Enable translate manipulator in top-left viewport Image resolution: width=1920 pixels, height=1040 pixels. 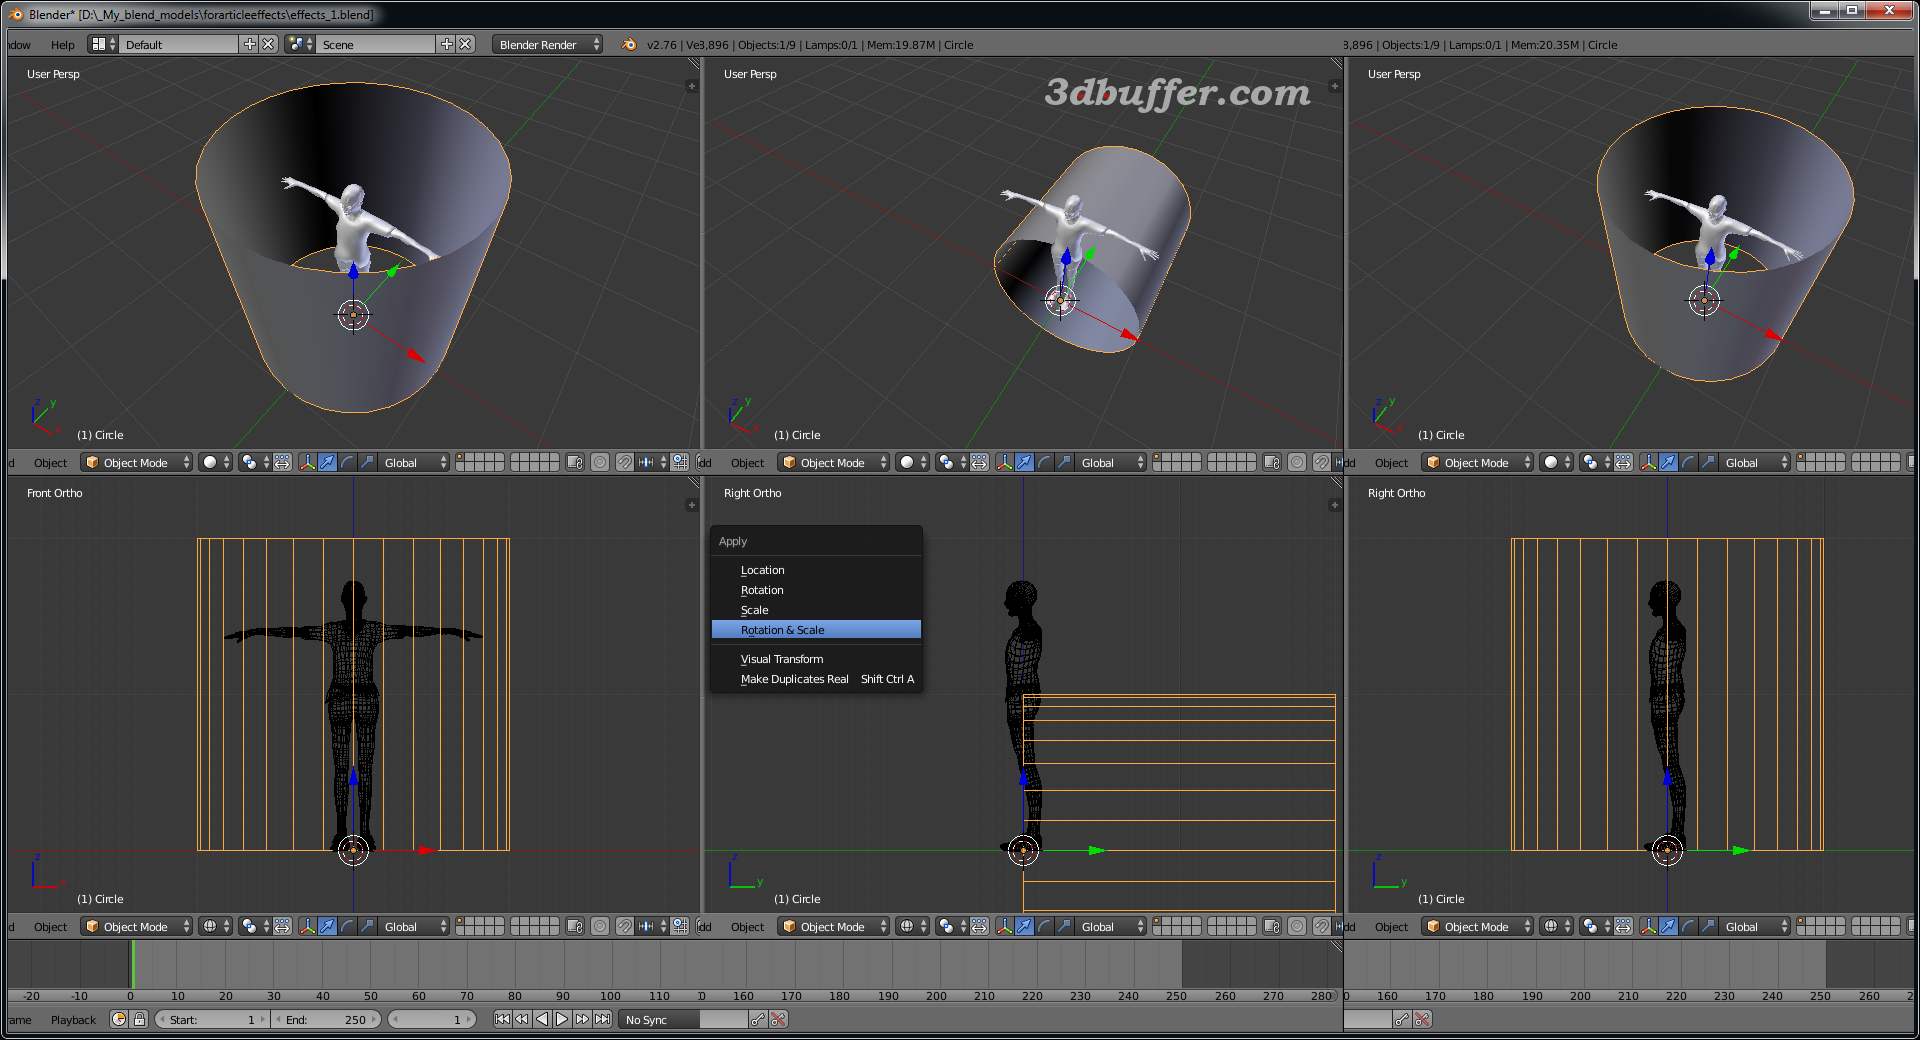click(327, 463)
